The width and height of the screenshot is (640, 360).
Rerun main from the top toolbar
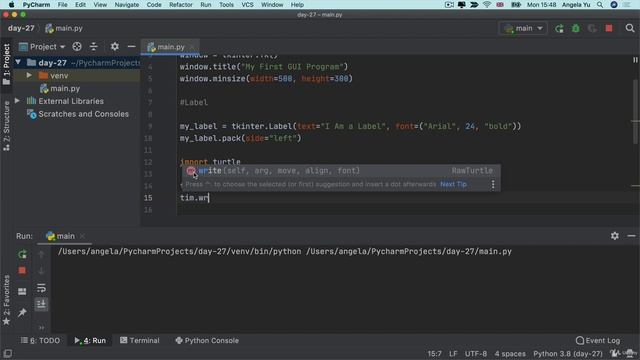click(x=559, y=29)
